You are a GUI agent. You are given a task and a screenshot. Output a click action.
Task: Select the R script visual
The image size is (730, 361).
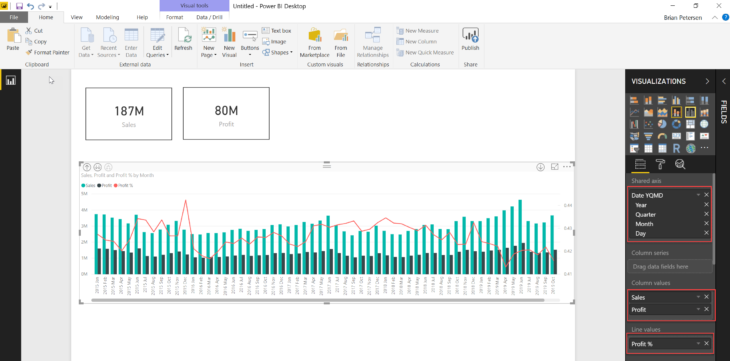point(676,149)
